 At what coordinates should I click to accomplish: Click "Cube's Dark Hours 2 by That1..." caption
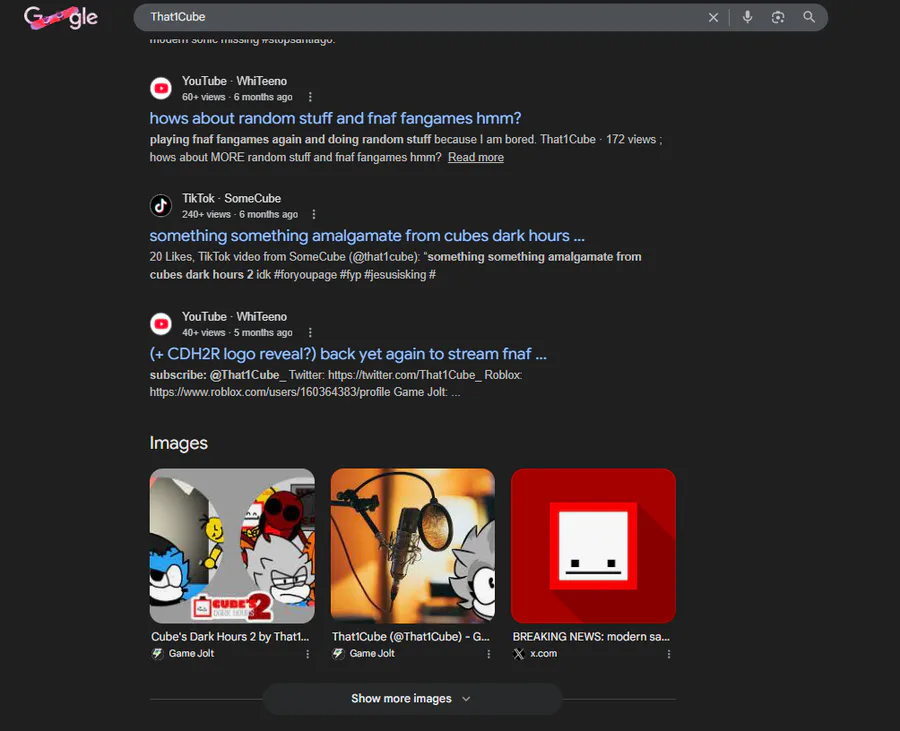click(230, 636)
